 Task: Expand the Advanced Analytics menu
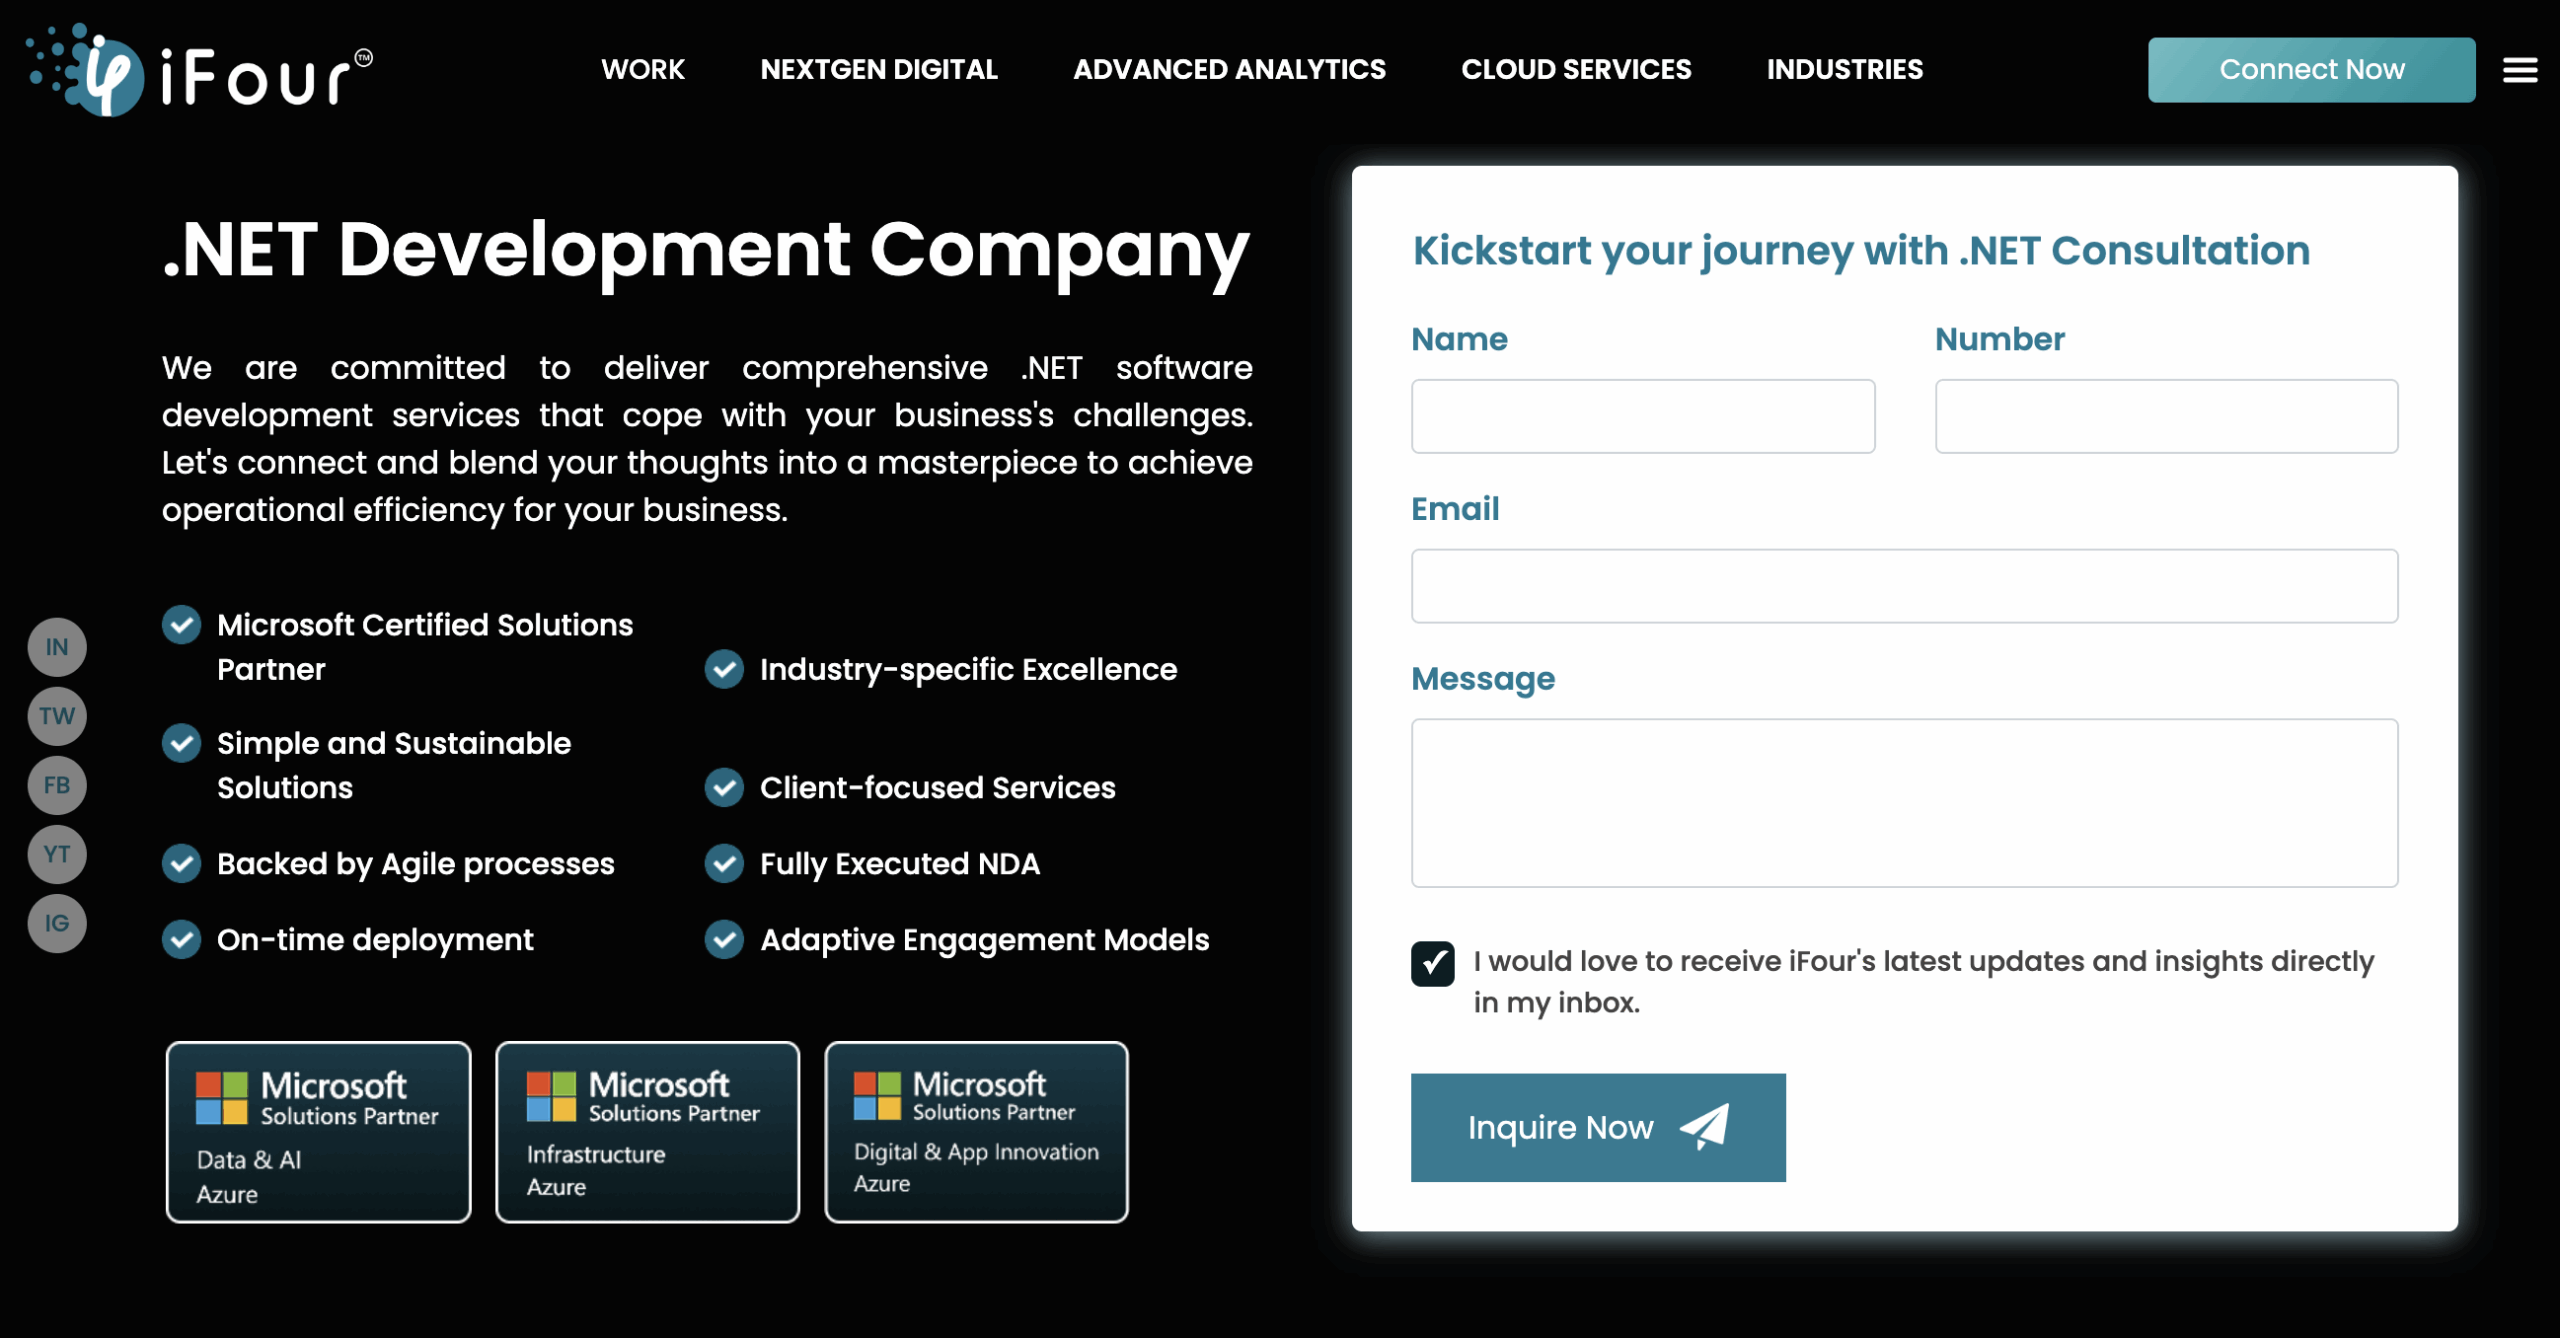click(x=1229, y=69)
